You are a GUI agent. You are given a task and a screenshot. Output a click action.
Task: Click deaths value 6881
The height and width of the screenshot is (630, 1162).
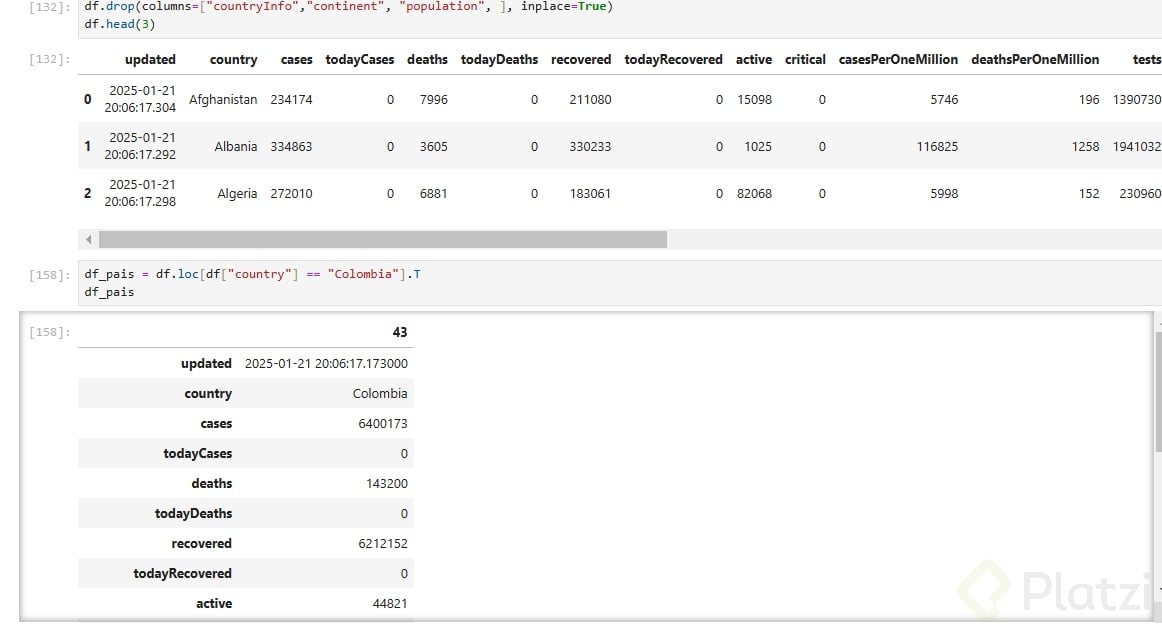(x=434, y=193)
